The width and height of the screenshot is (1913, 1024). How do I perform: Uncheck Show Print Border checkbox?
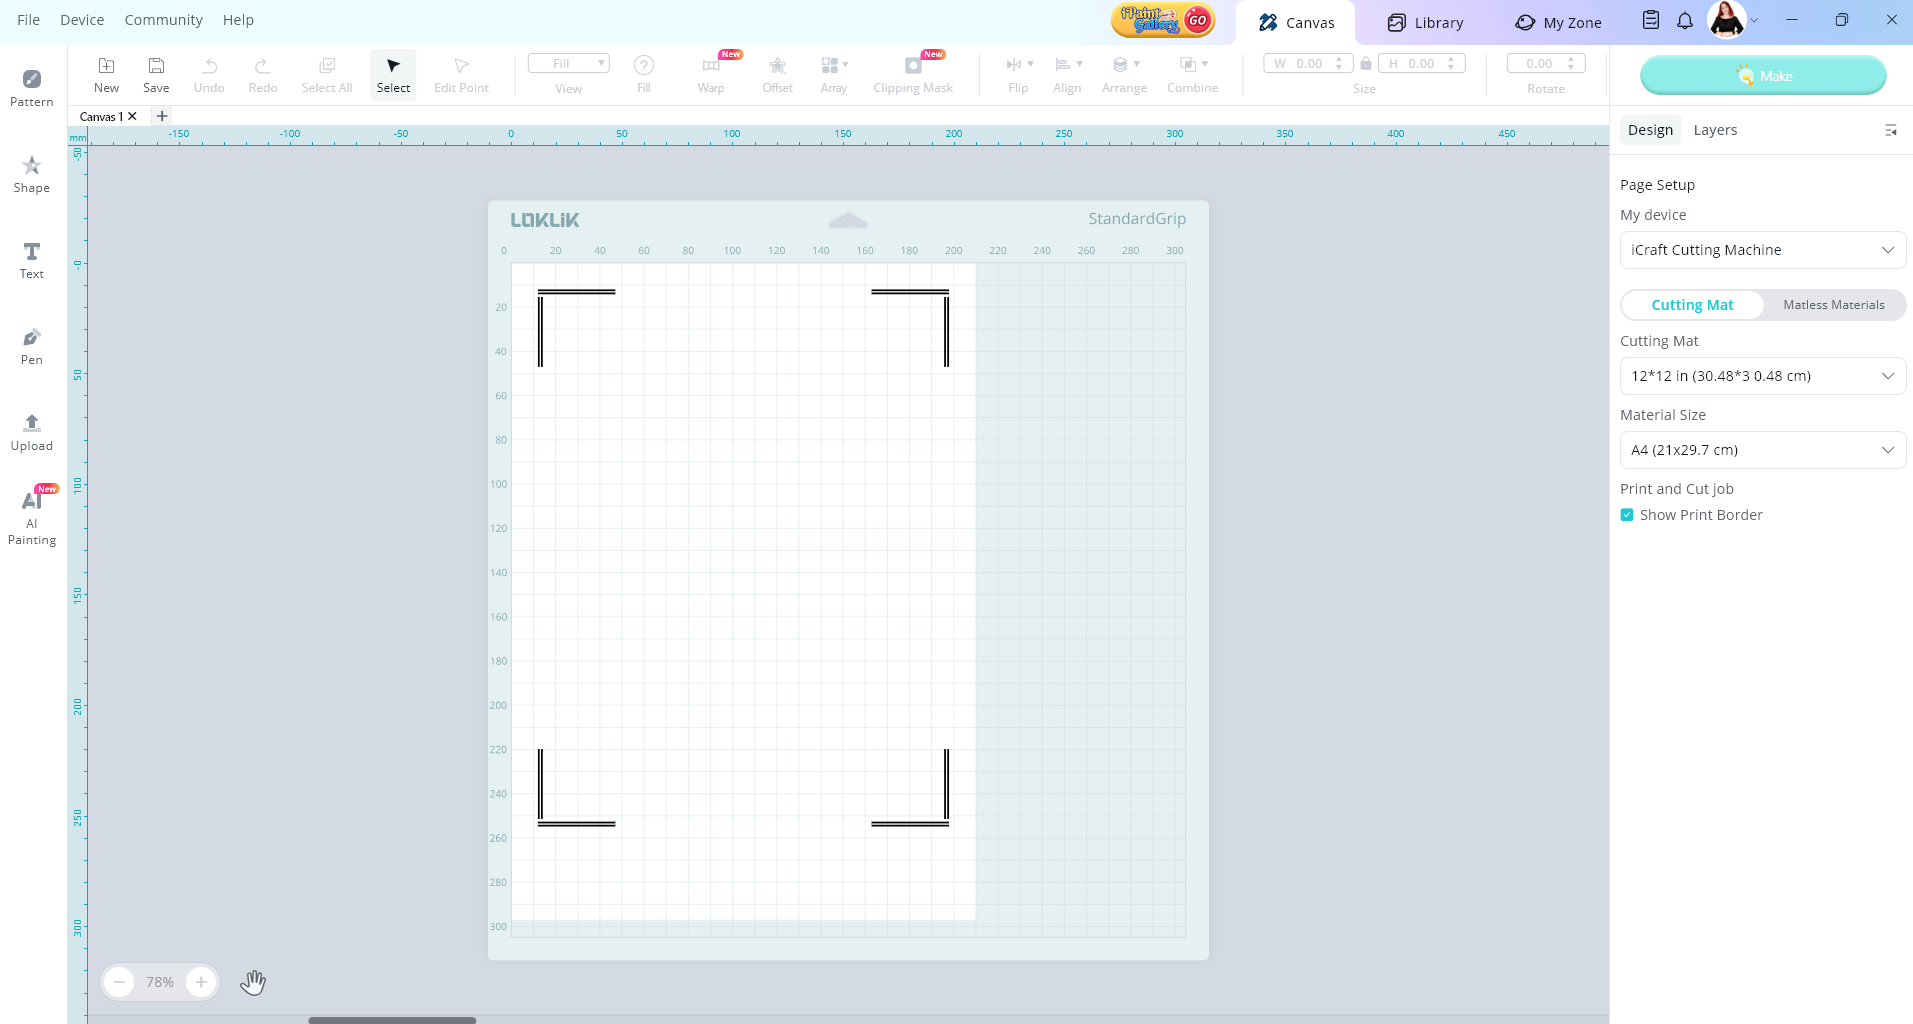(x=1627, y=515)
